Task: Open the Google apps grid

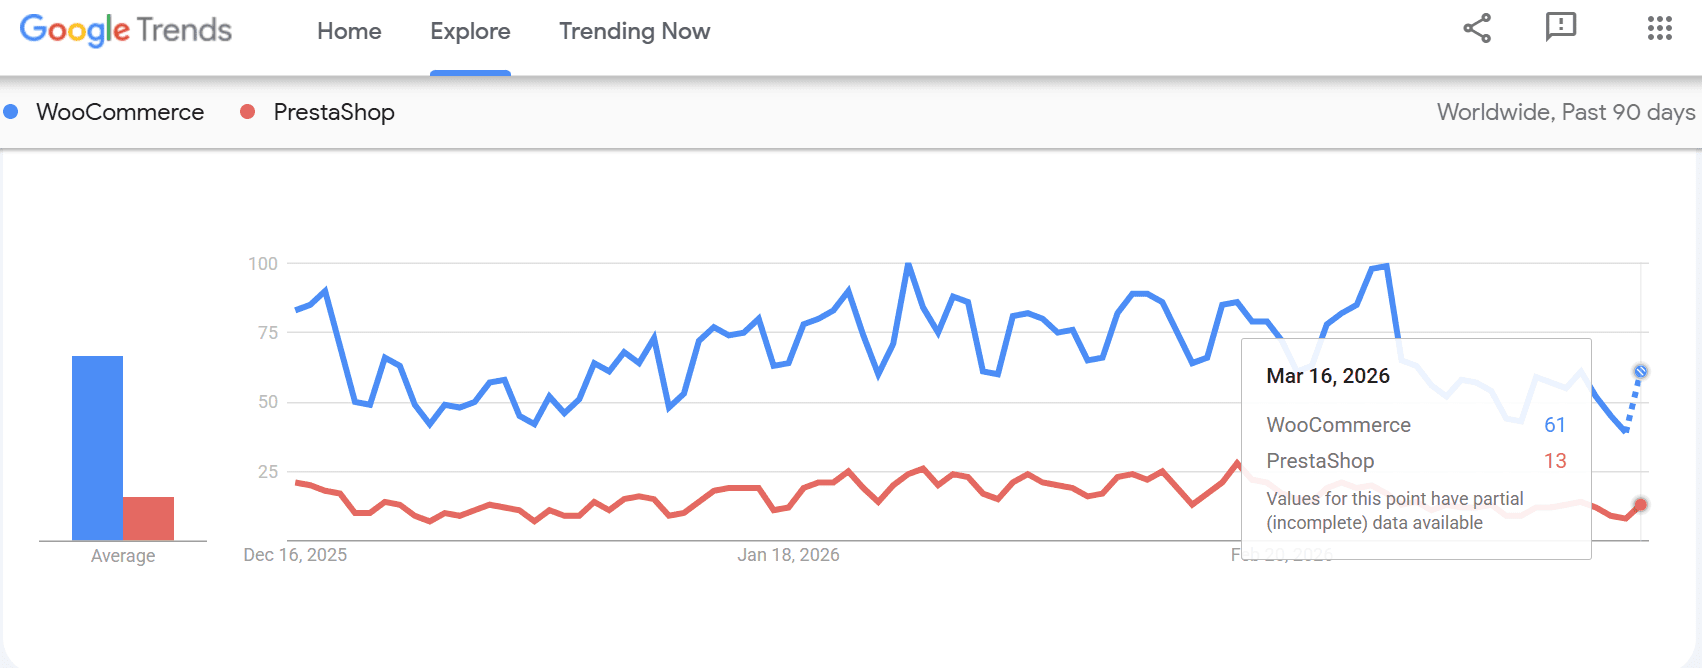Action: (x=1659, y=28)
